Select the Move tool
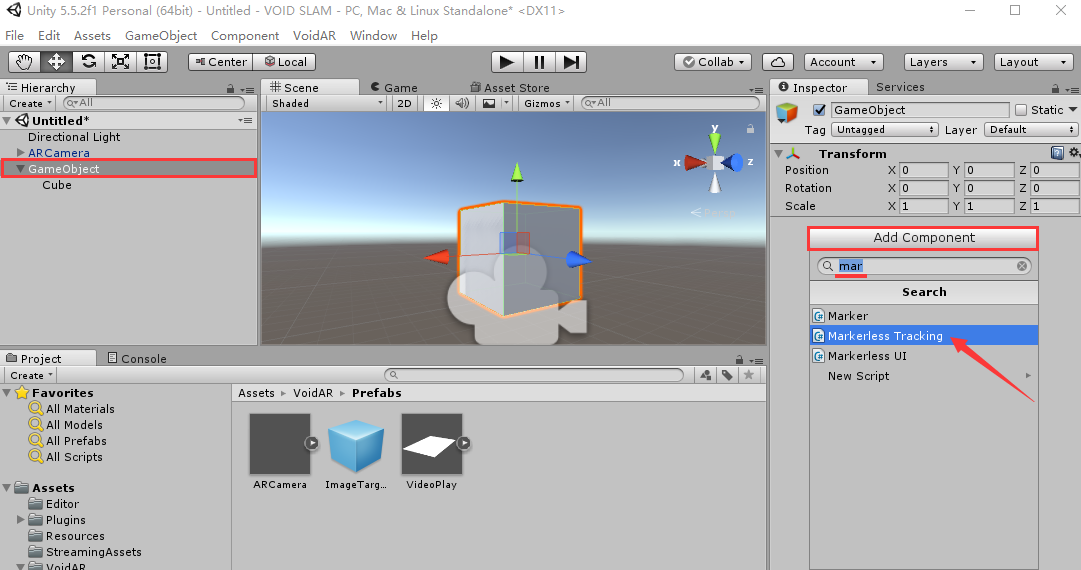The width and height of the screenshot is (1081, 570). (57, 62)
